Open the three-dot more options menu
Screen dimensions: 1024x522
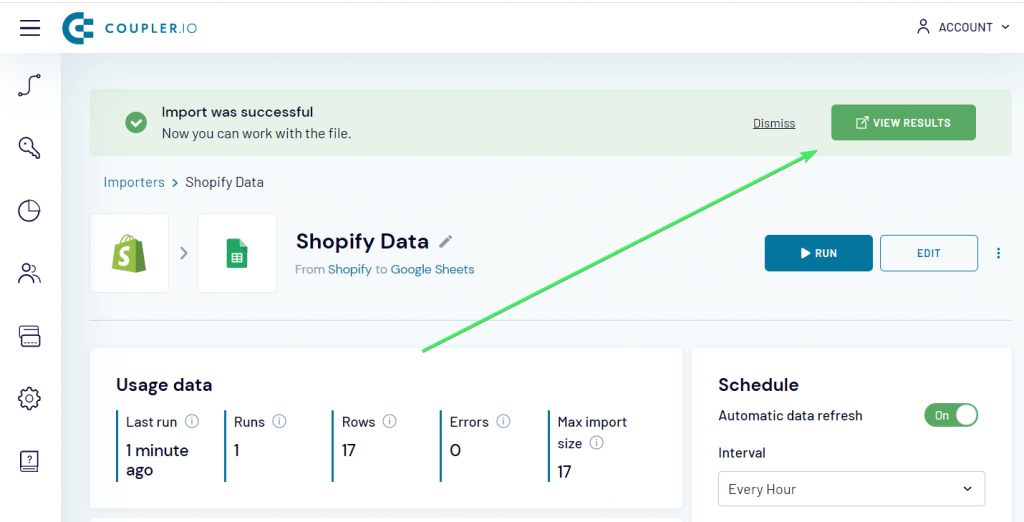(998, 253)
